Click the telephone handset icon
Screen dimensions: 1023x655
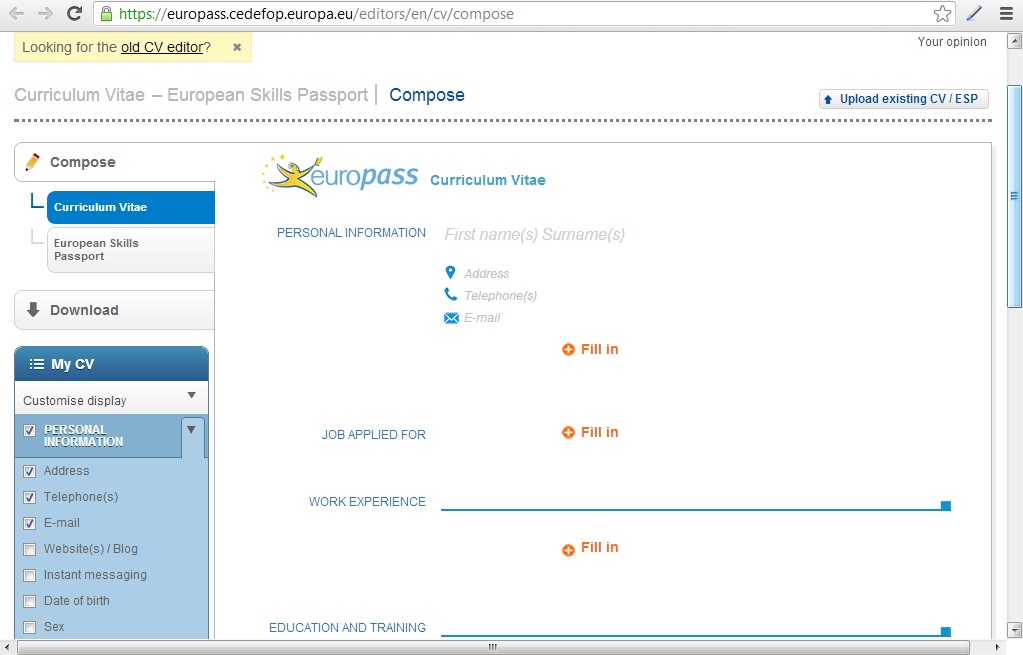pos(450,294)
